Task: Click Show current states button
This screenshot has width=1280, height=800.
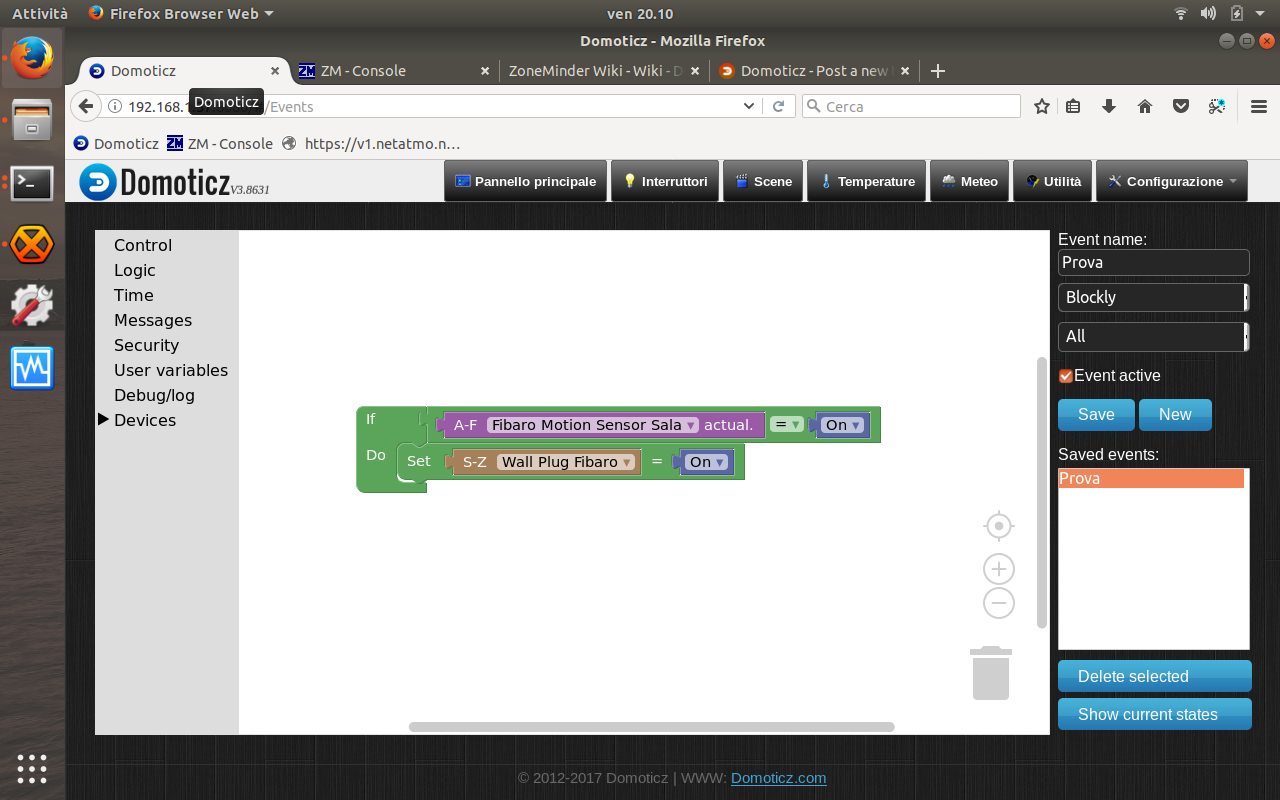Action: click(1154, 714)
